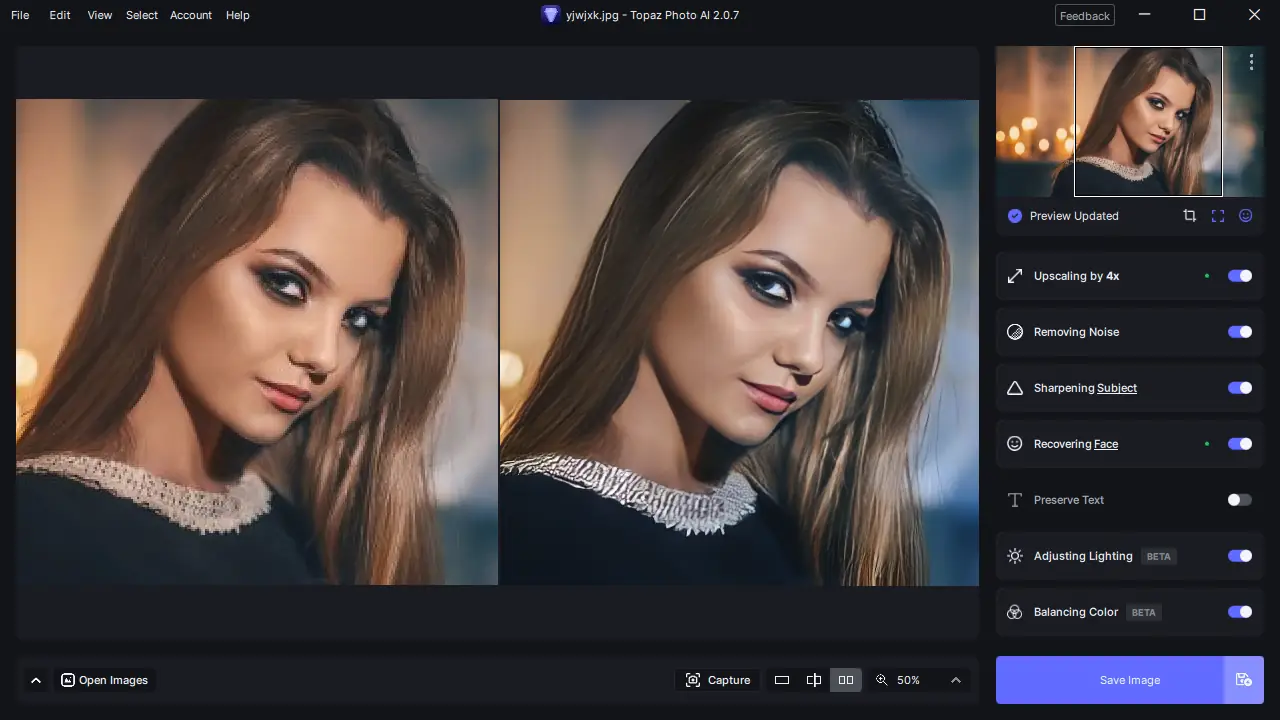Select side-by-side comparison view
Screen dimensions: 1280x720
click(846, 680)
